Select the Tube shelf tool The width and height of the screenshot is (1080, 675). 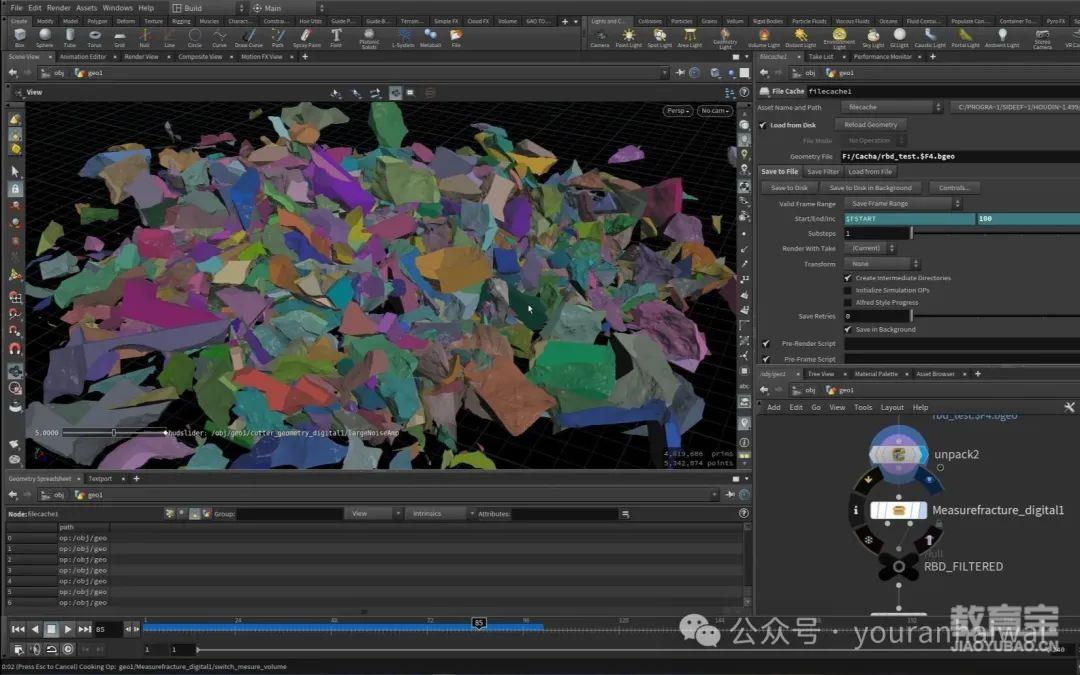coord(70,37)
